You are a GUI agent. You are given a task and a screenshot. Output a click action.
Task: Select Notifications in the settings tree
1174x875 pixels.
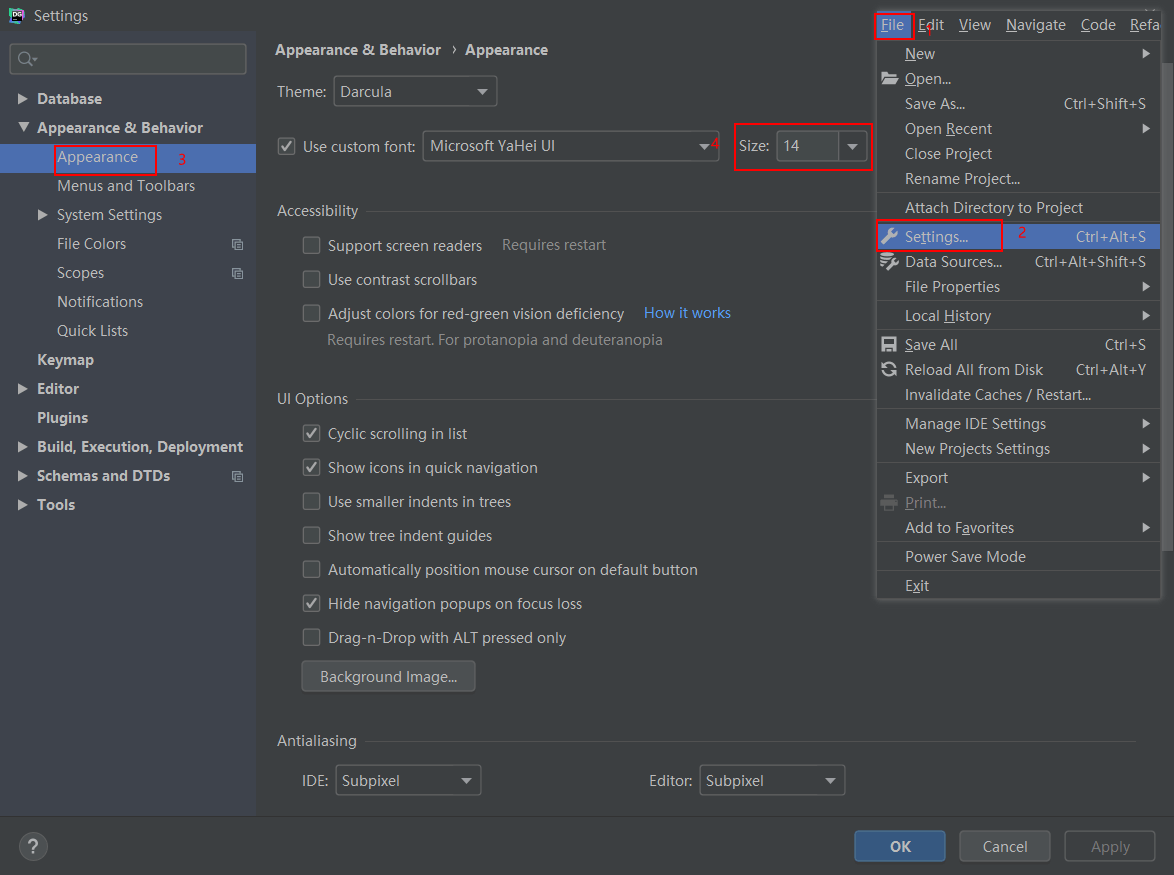click(100, 302)
